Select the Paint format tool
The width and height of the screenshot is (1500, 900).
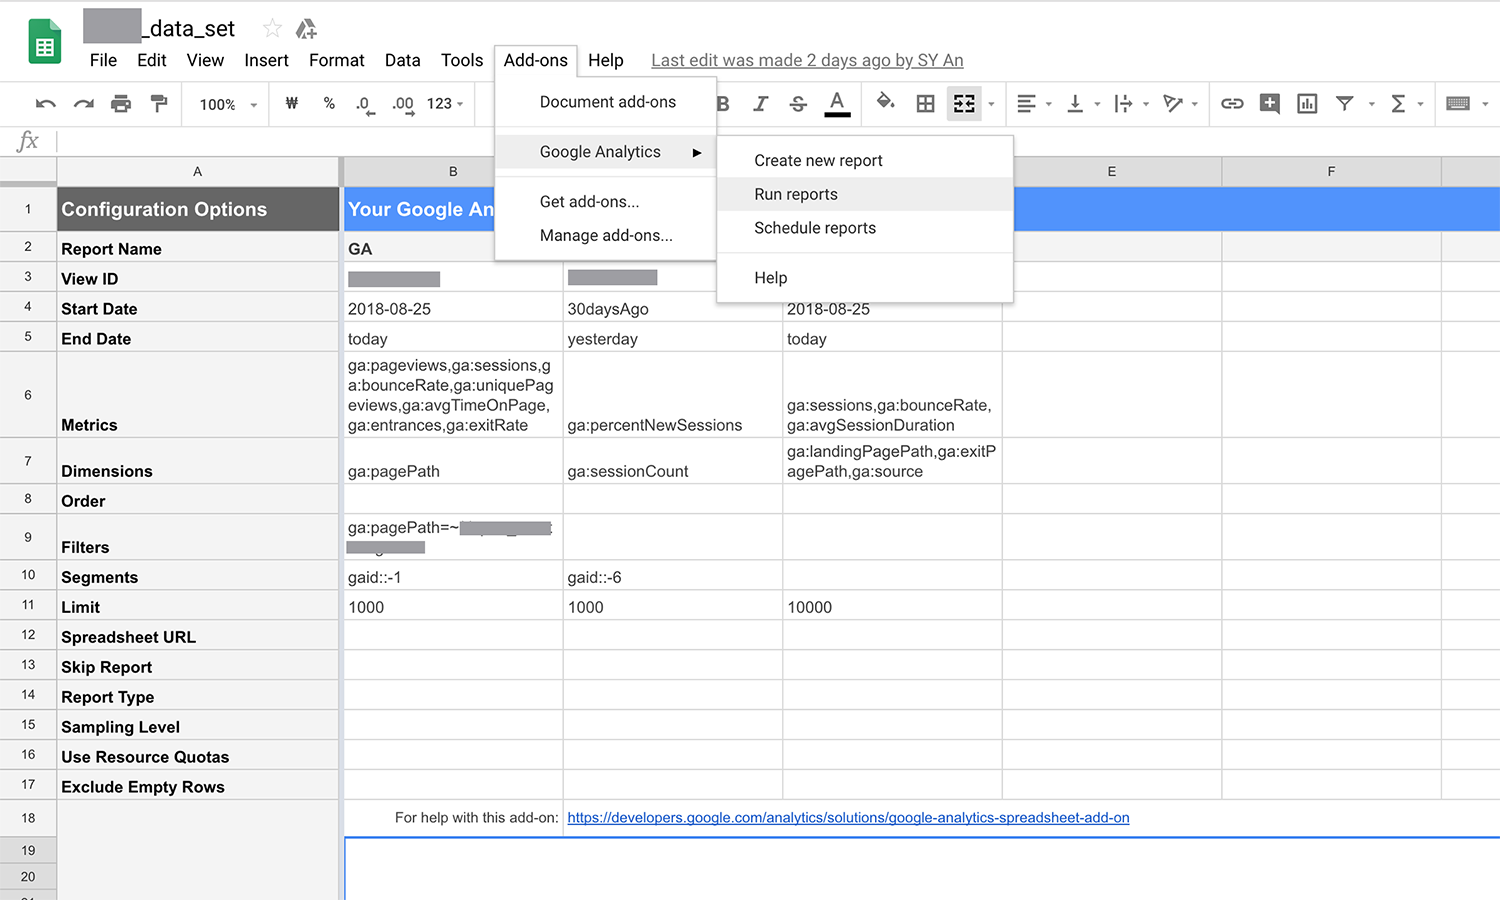pyautogui.click(x=159, y=104)
